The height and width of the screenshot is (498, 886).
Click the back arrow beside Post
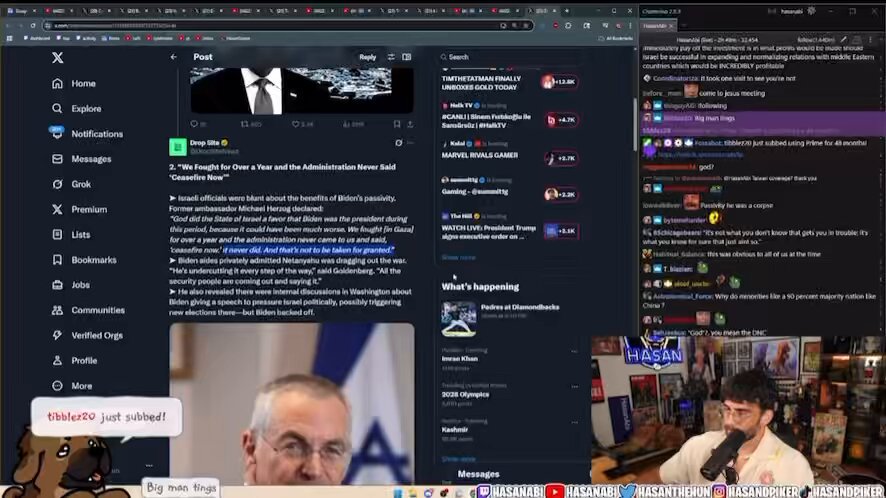pos(173,57)
